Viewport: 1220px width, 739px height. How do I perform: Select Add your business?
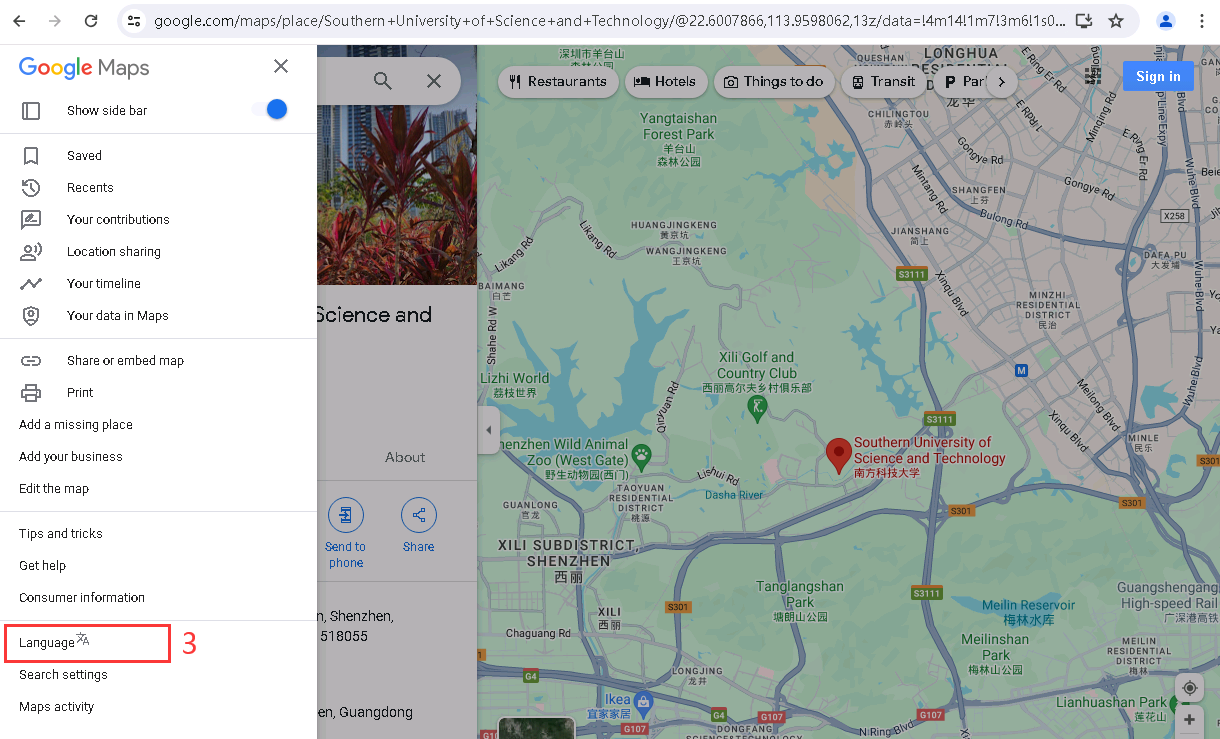coord(71,457)
